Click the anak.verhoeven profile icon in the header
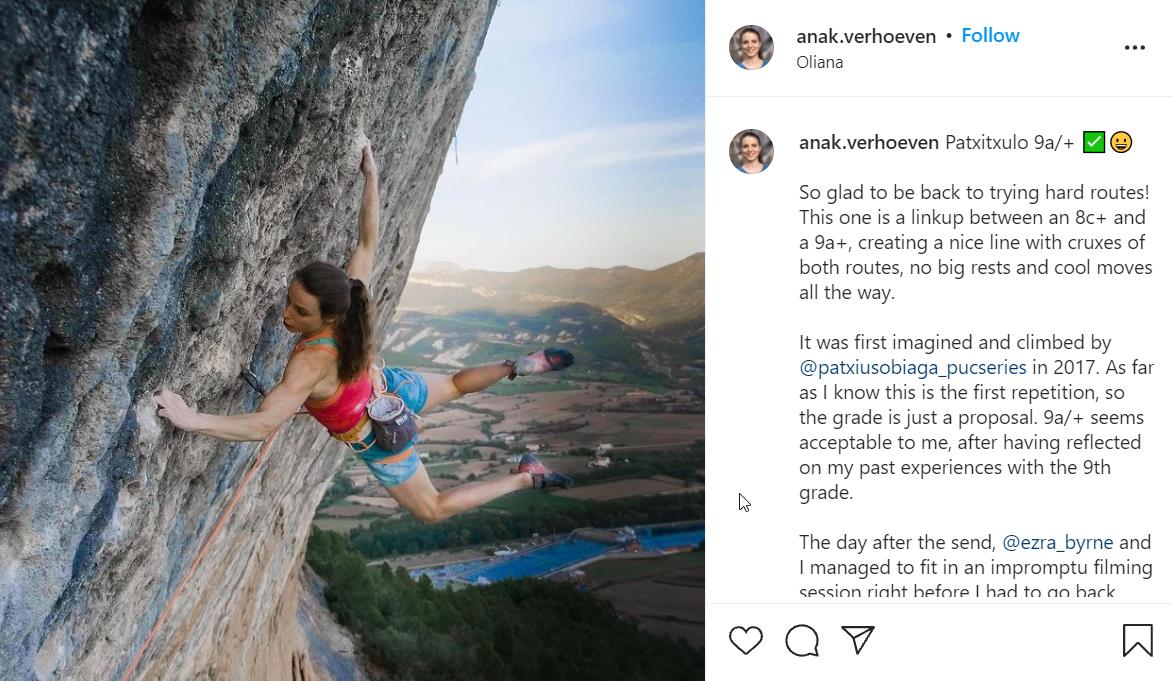This screenshot has height=681, width=1172. [751, 47]
